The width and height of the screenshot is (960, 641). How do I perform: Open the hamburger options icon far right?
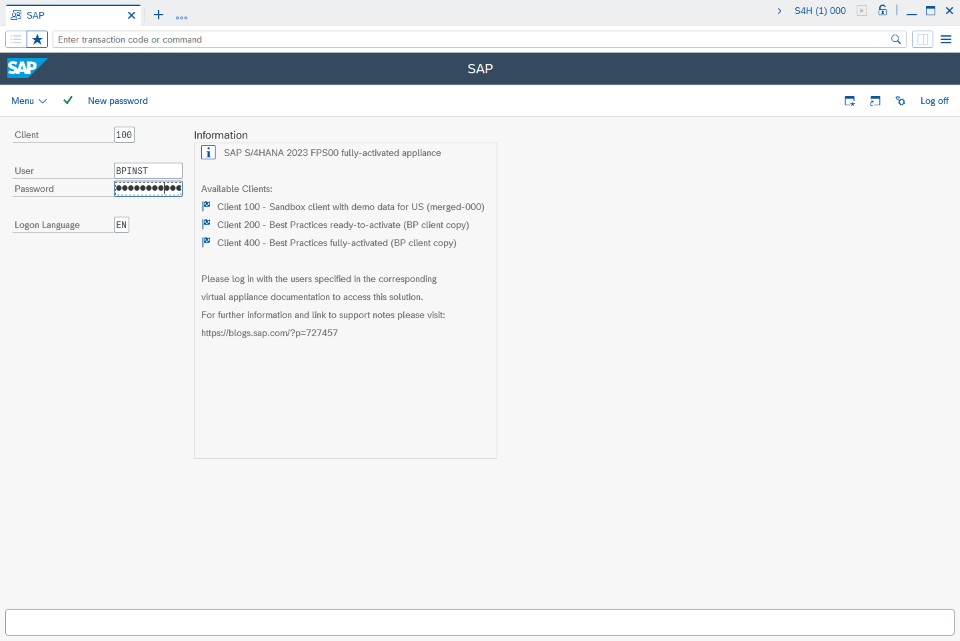pyautogui.click(x=945, y=39)
